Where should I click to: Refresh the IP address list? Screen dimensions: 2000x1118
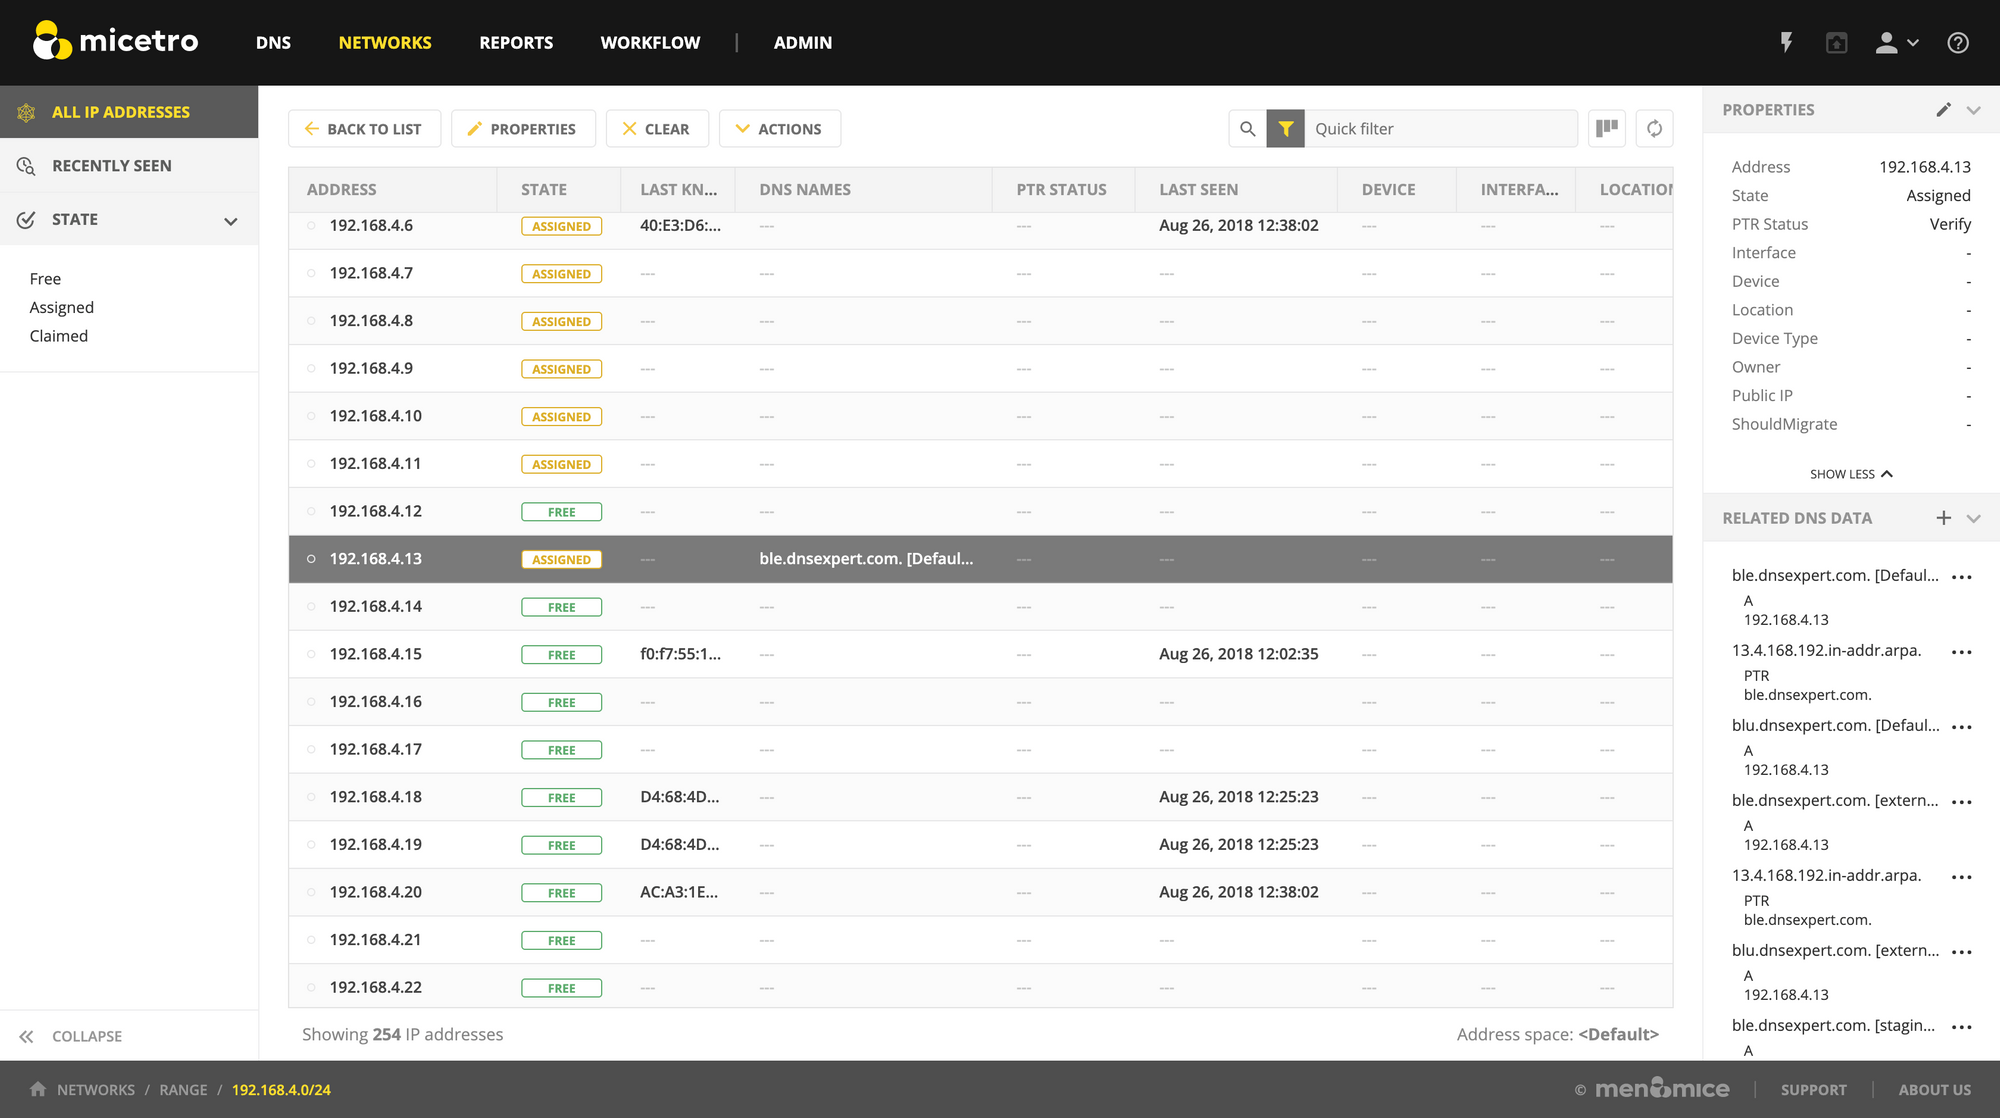(x=1655, y=128)
